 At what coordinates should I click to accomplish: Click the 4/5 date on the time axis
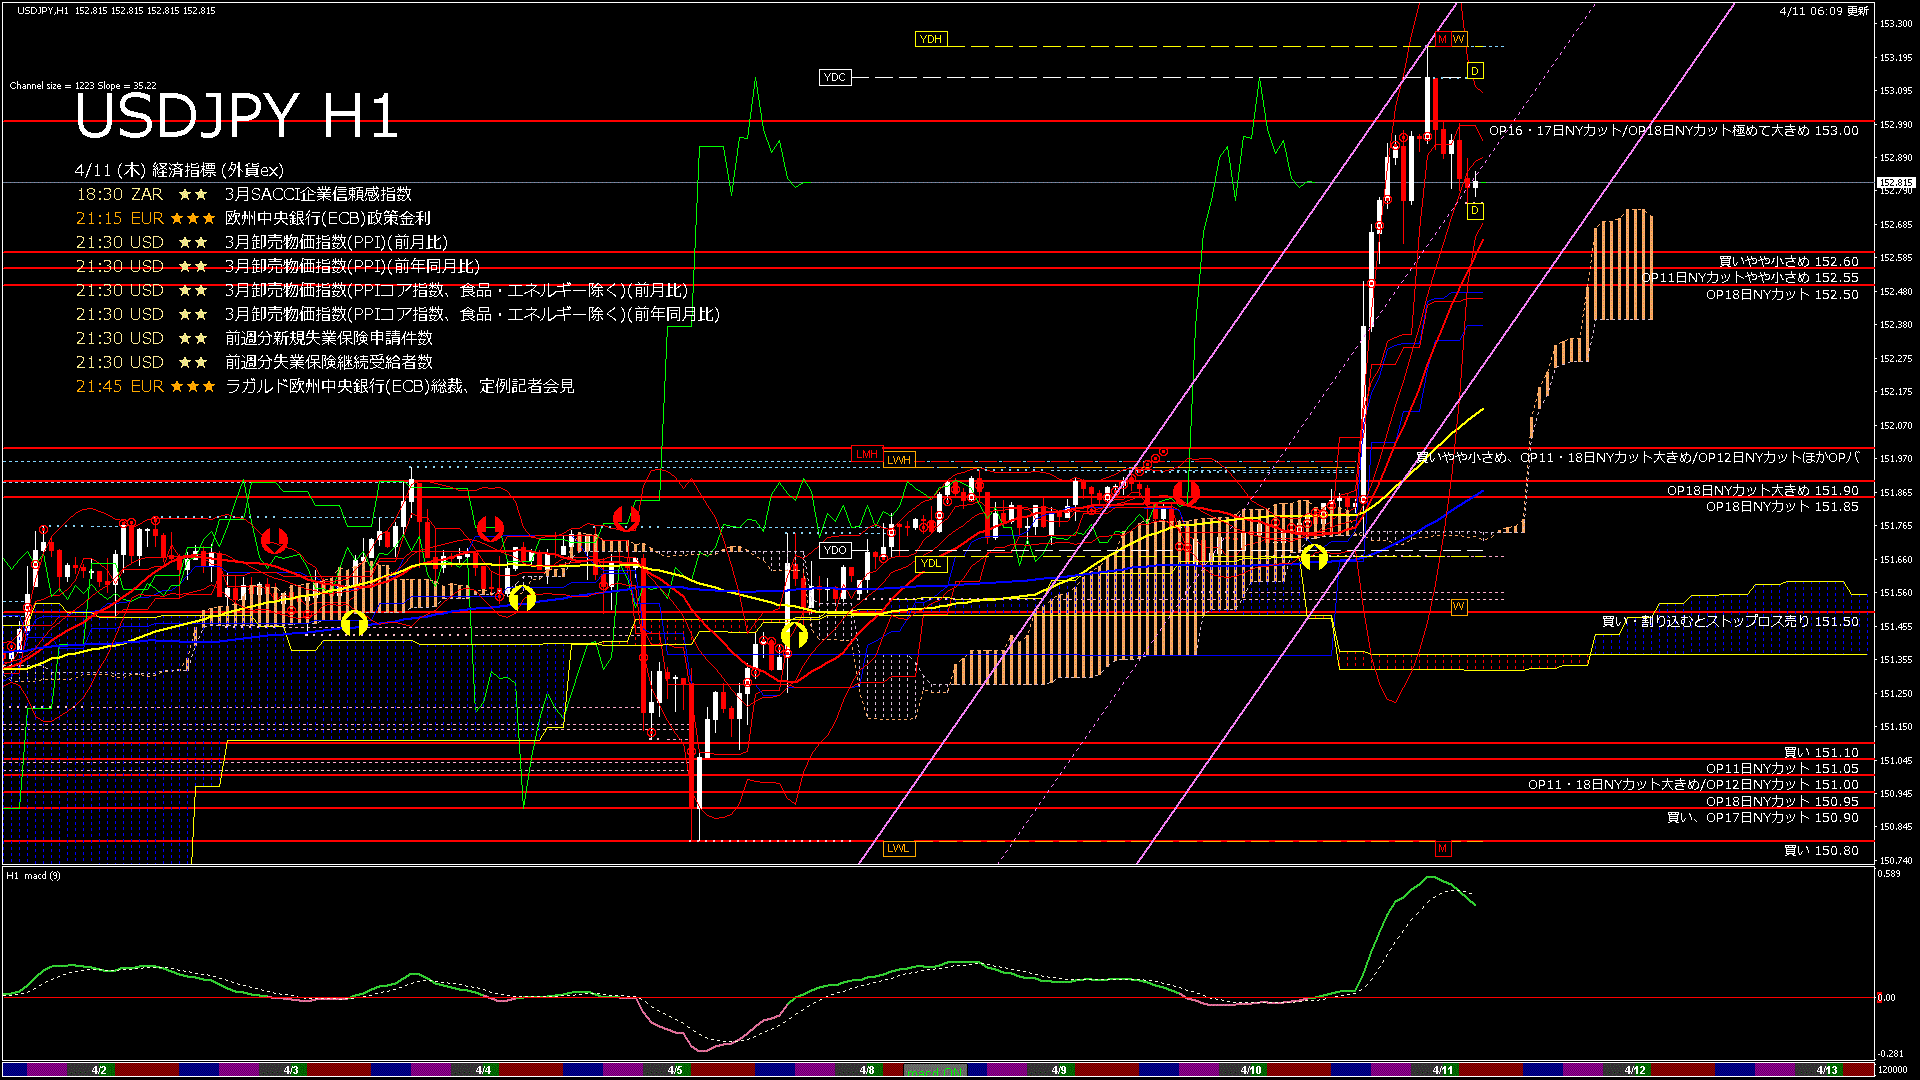tap(675, 1070)
